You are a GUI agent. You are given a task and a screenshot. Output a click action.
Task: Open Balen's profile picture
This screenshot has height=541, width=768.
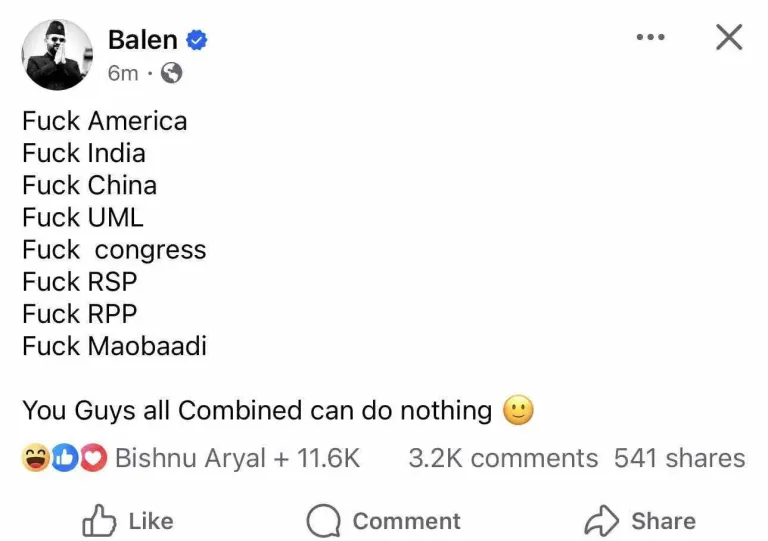[56, 56]
